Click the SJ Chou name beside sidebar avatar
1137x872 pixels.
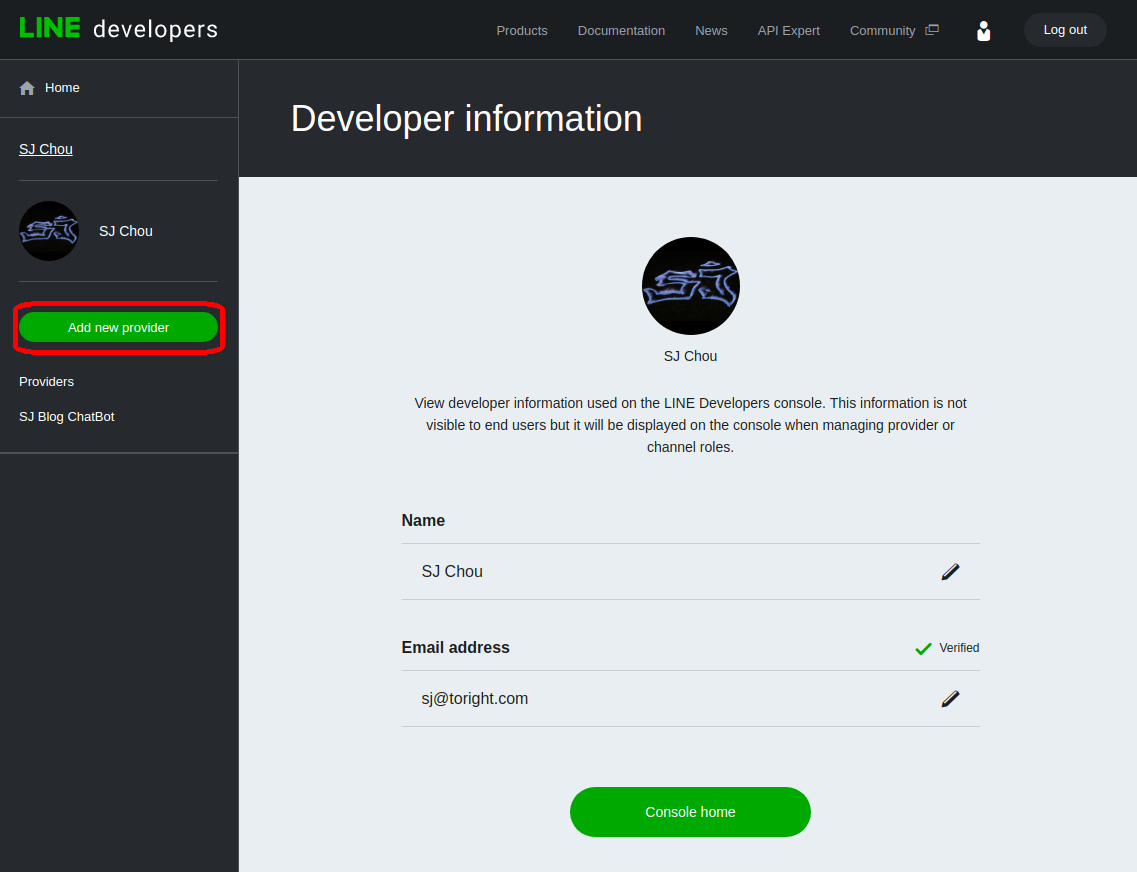click(125, 231)
